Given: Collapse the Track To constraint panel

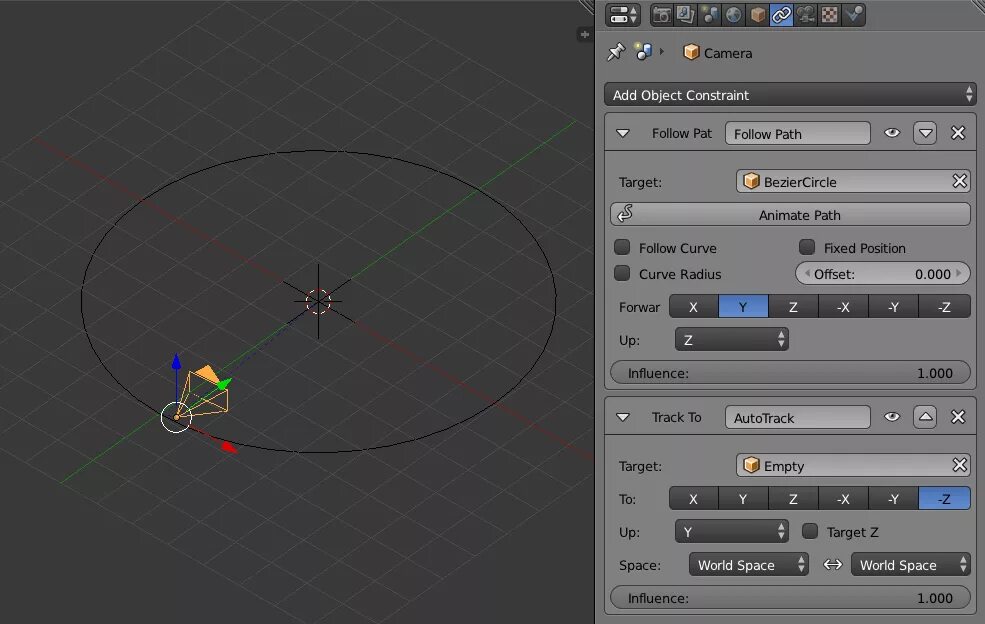Looking at the screenshot, I should [x=623, y=417].
